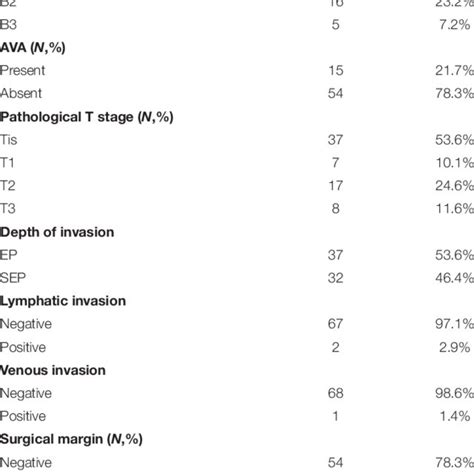Select the T3 row label

[x=8, y=209]
